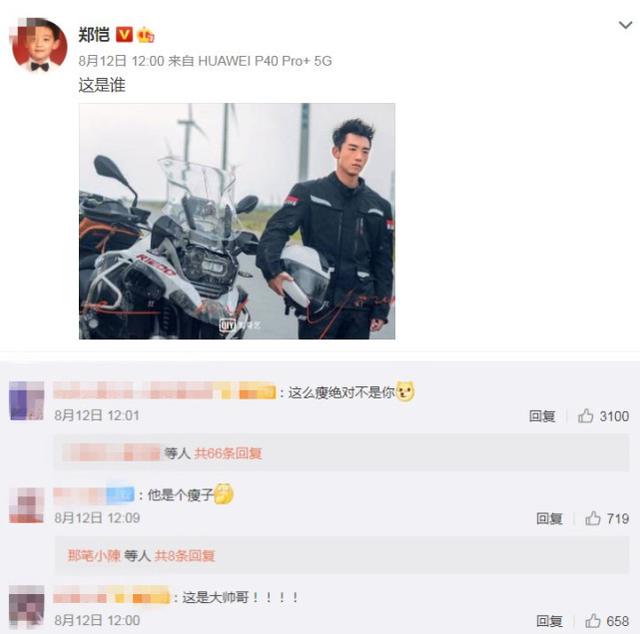Click the HUAWEI P40 Pro+ 5G source link

264,61
